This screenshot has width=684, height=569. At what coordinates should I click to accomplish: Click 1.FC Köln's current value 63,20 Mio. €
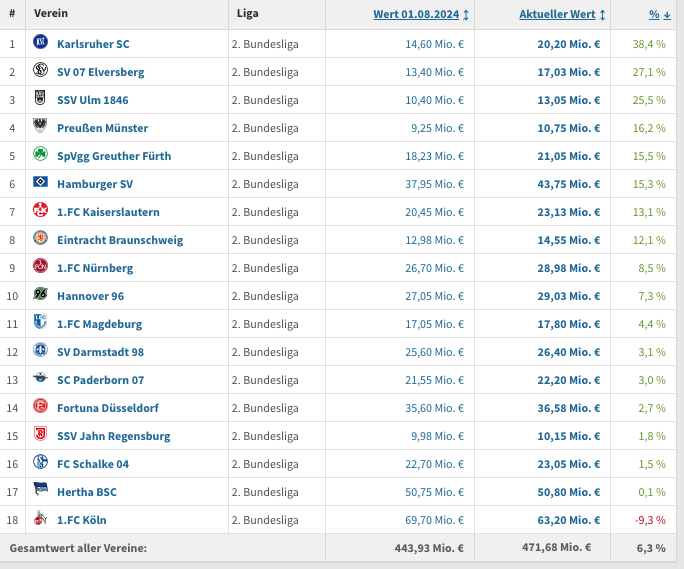569,520
